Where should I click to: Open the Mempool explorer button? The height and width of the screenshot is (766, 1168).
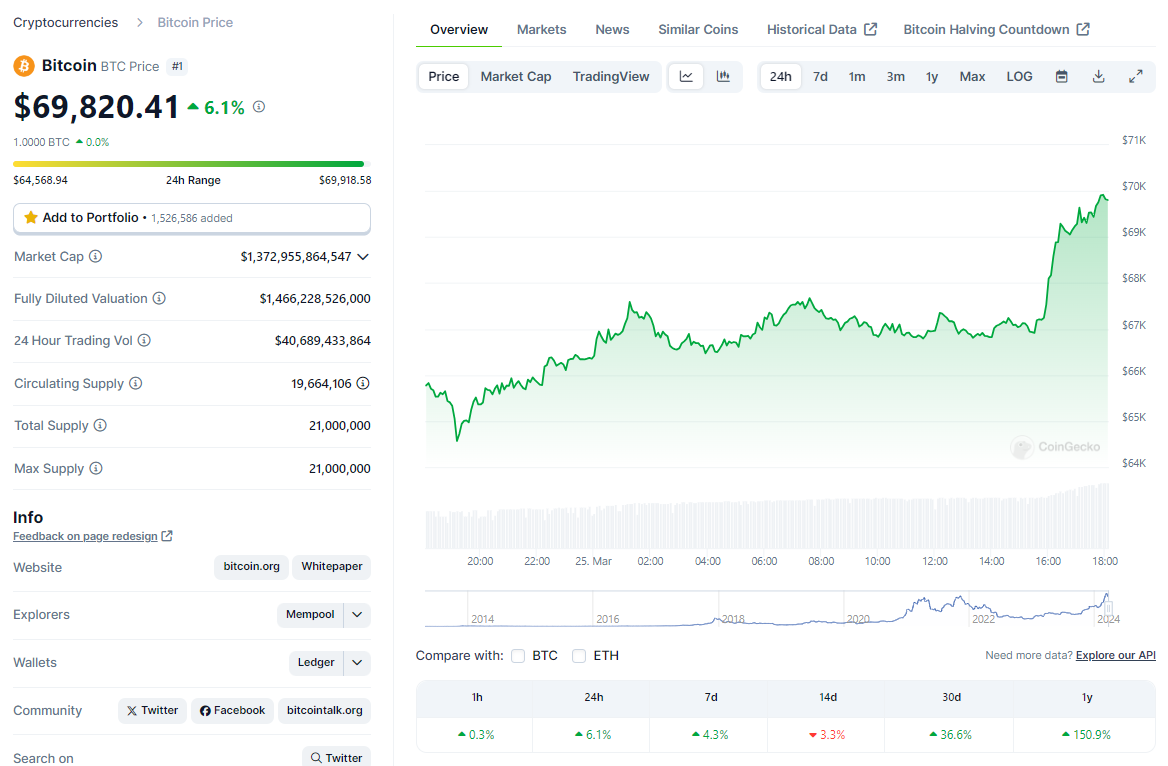tap(310, 615)
